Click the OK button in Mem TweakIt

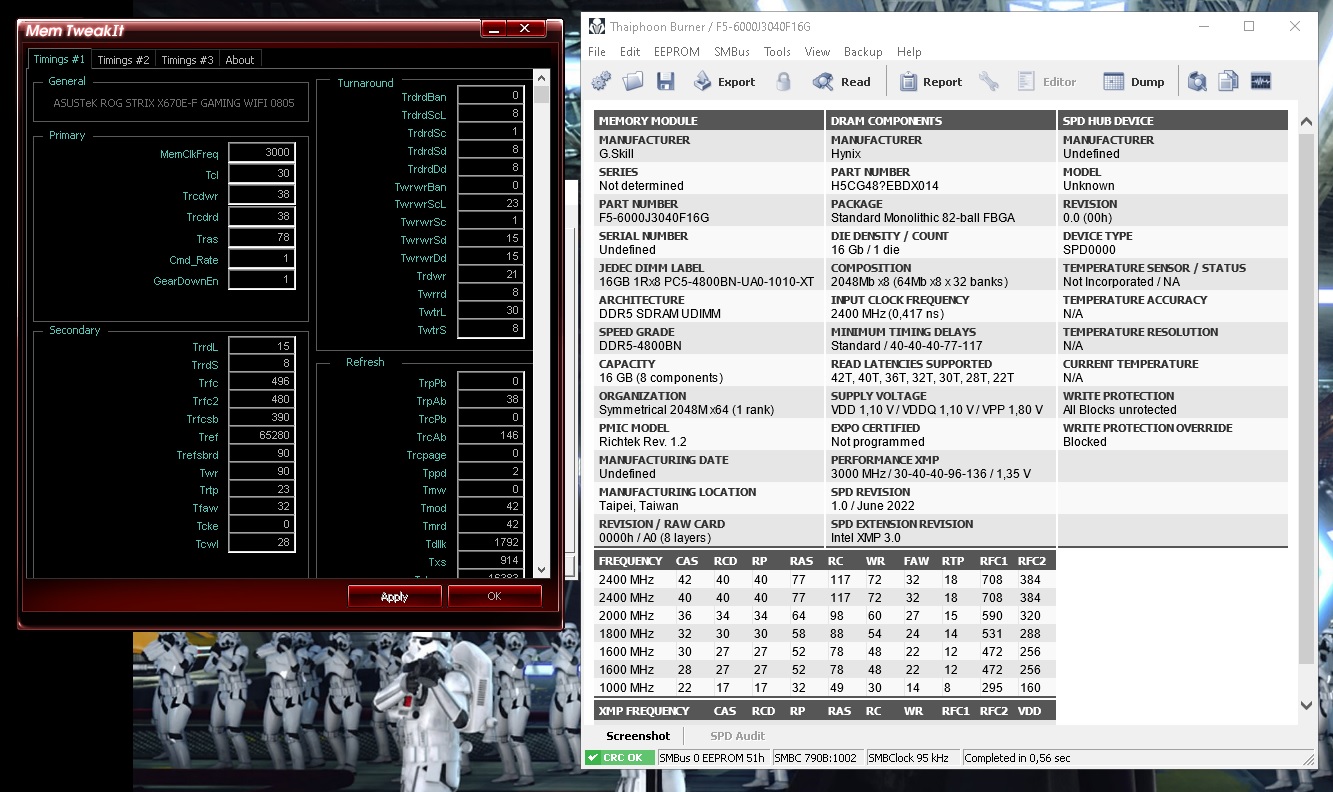point(494,596)
